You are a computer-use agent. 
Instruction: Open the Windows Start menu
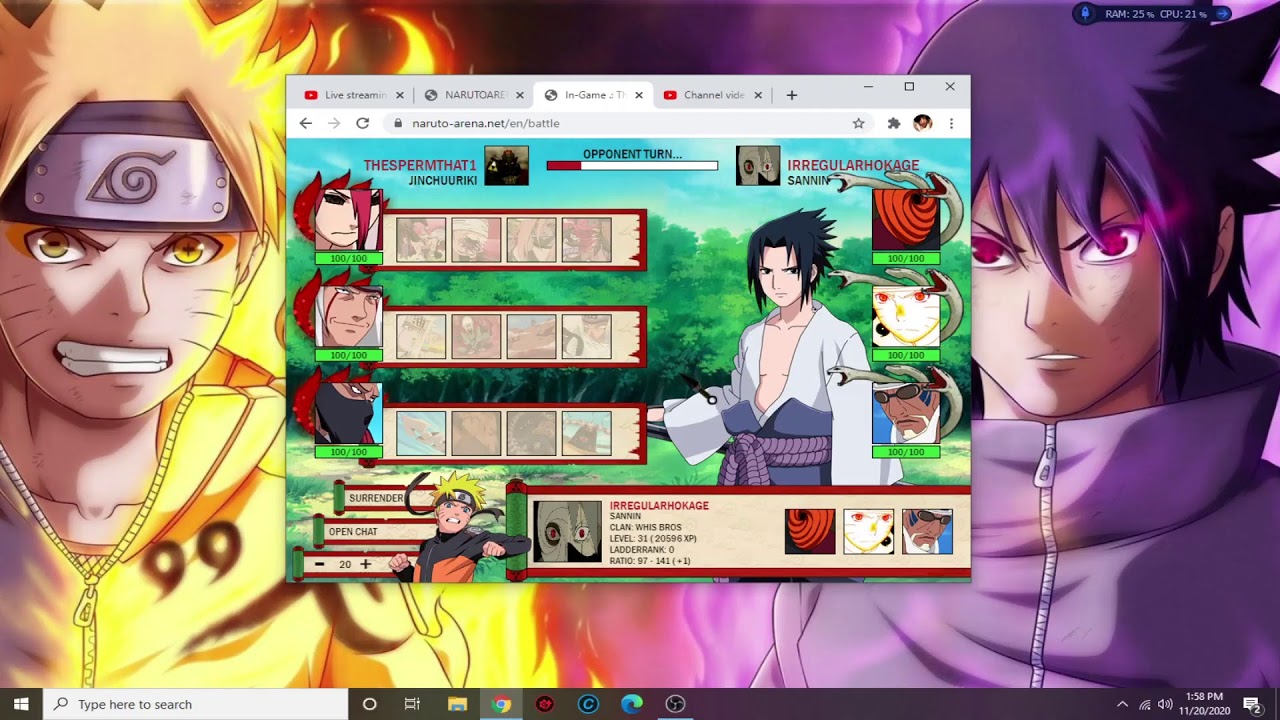pos(21,704)
